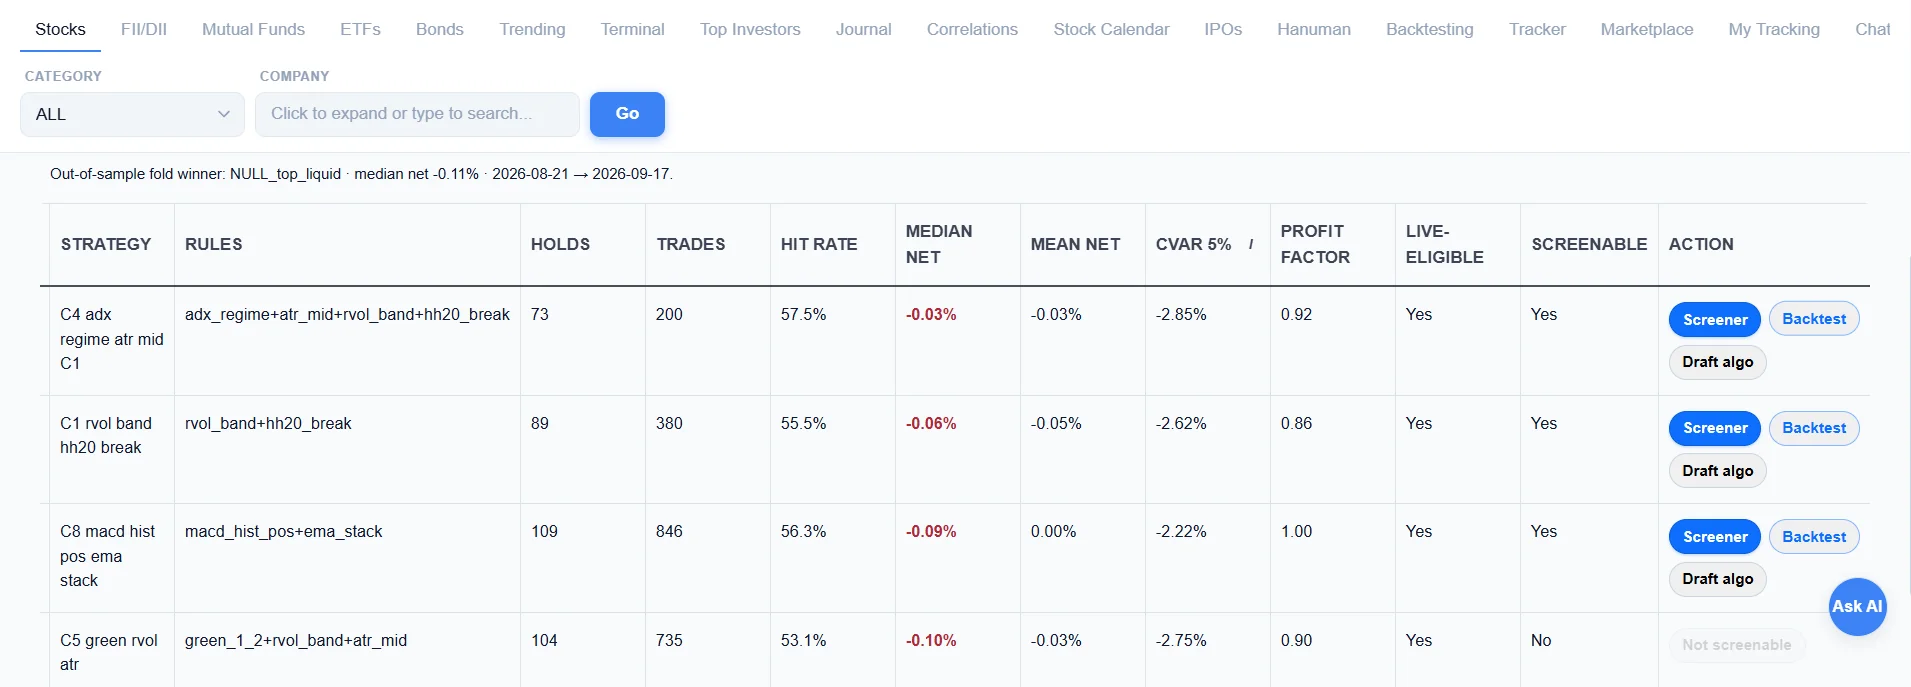
Task: Open the Terminal tab
Action: (632, 29)
